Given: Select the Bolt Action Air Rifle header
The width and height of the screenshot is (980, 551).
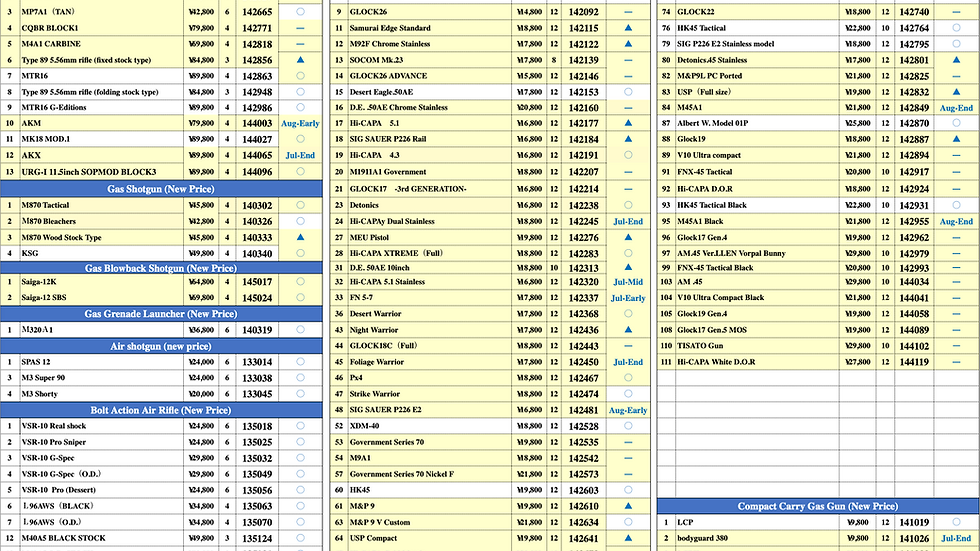Looking at the screenshot, I should (x=161, y=410).
